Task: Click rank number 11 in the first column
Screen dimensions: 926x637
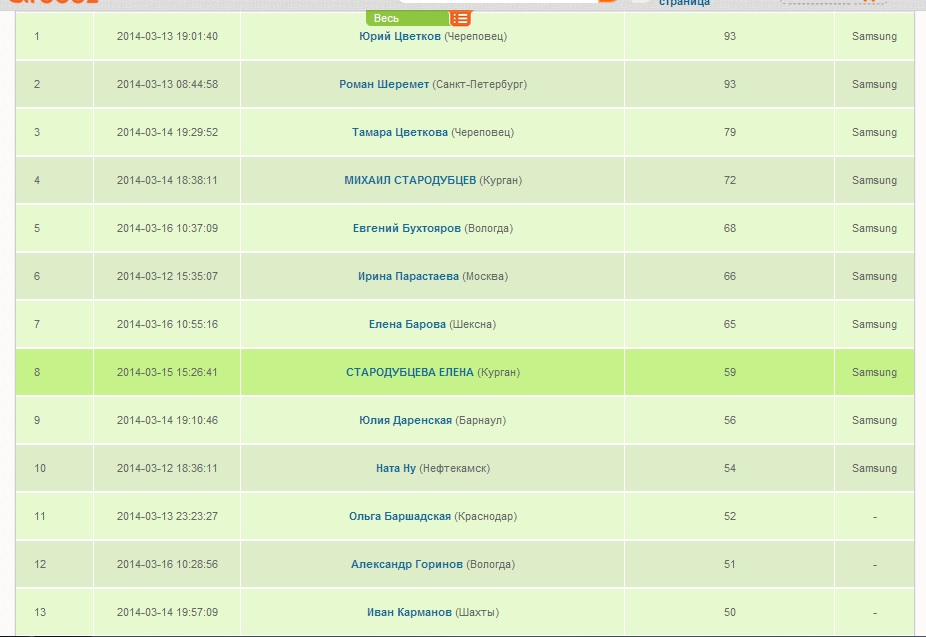Action: pos(40,517)
